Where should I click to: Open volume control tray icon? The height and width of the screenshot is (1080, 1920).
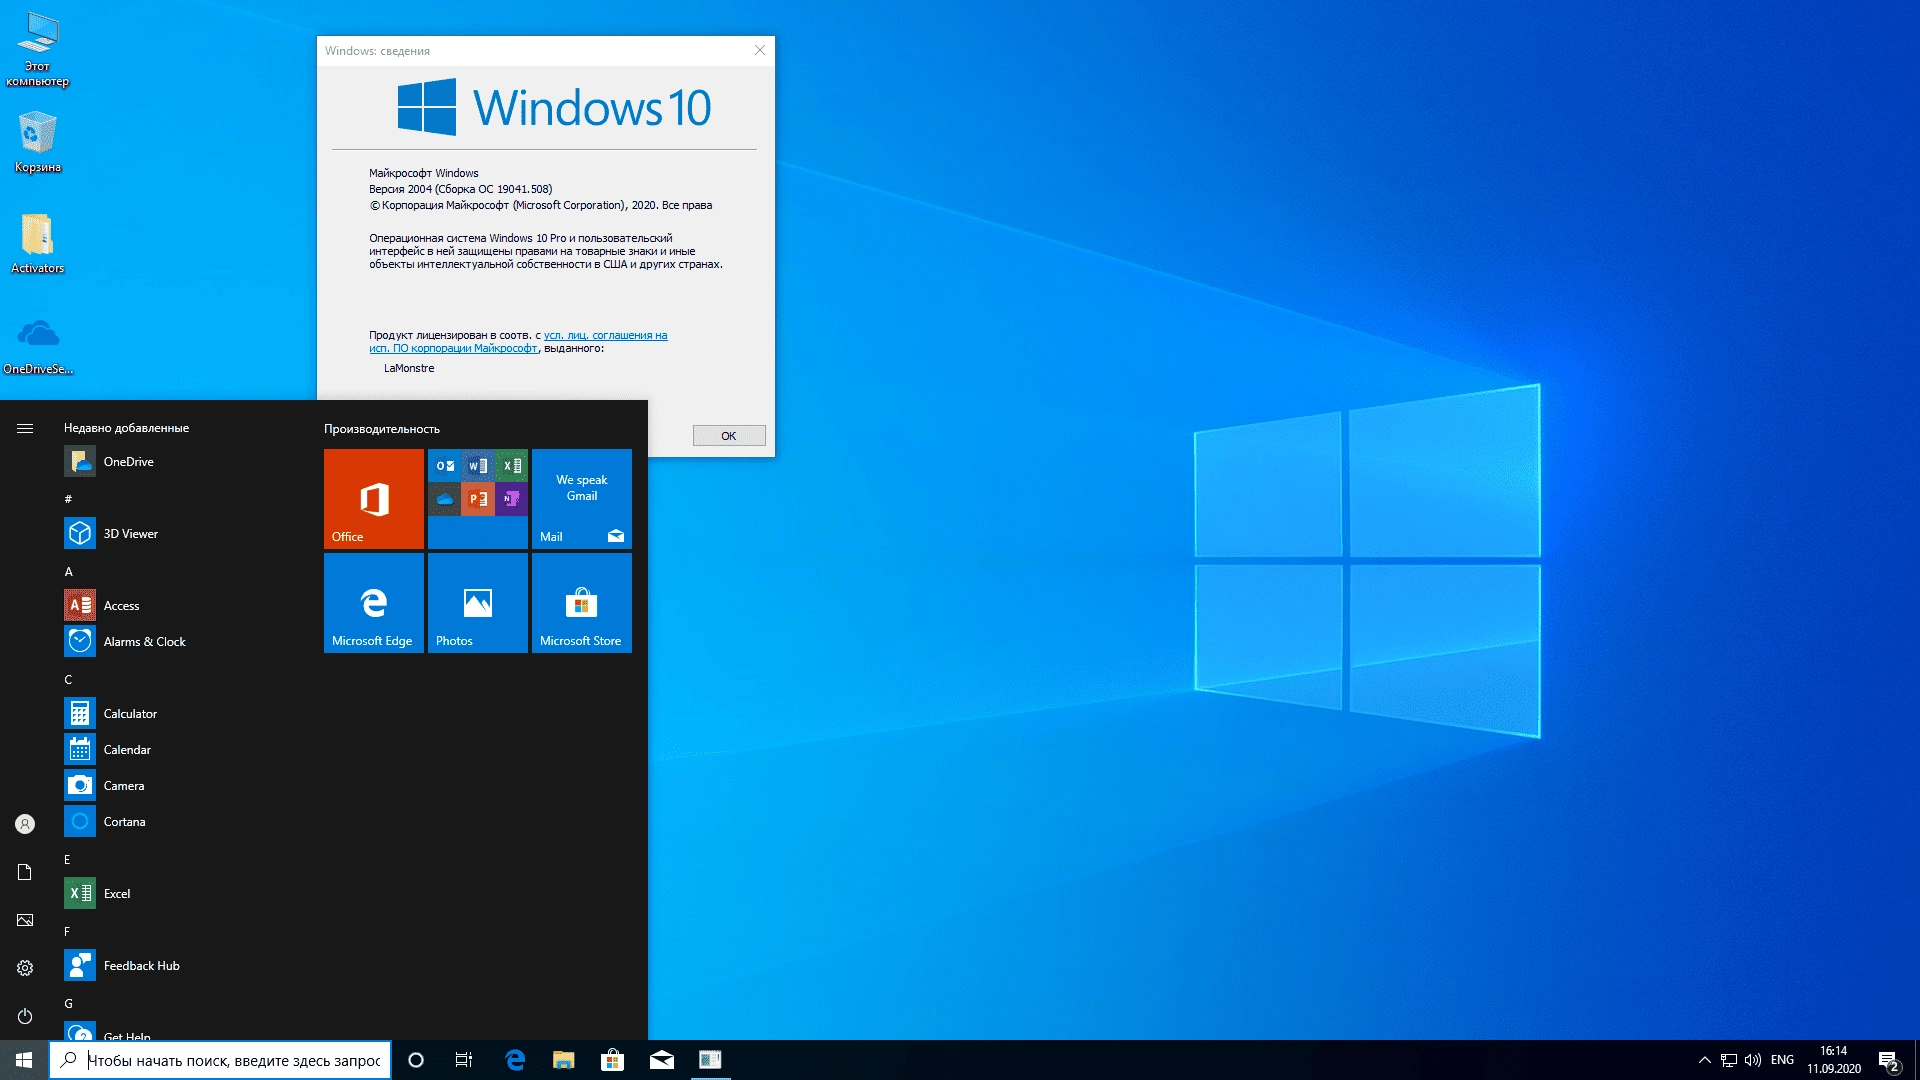[1753, 1060]
